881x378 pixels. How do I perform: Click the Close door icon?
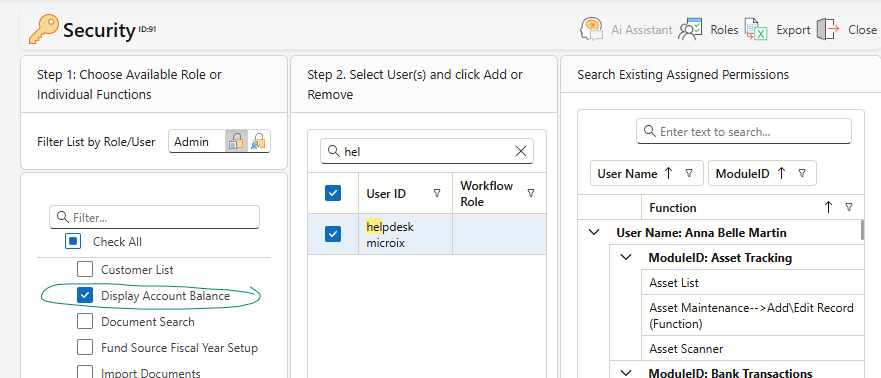pyautogui.click(x=828, y=29)
